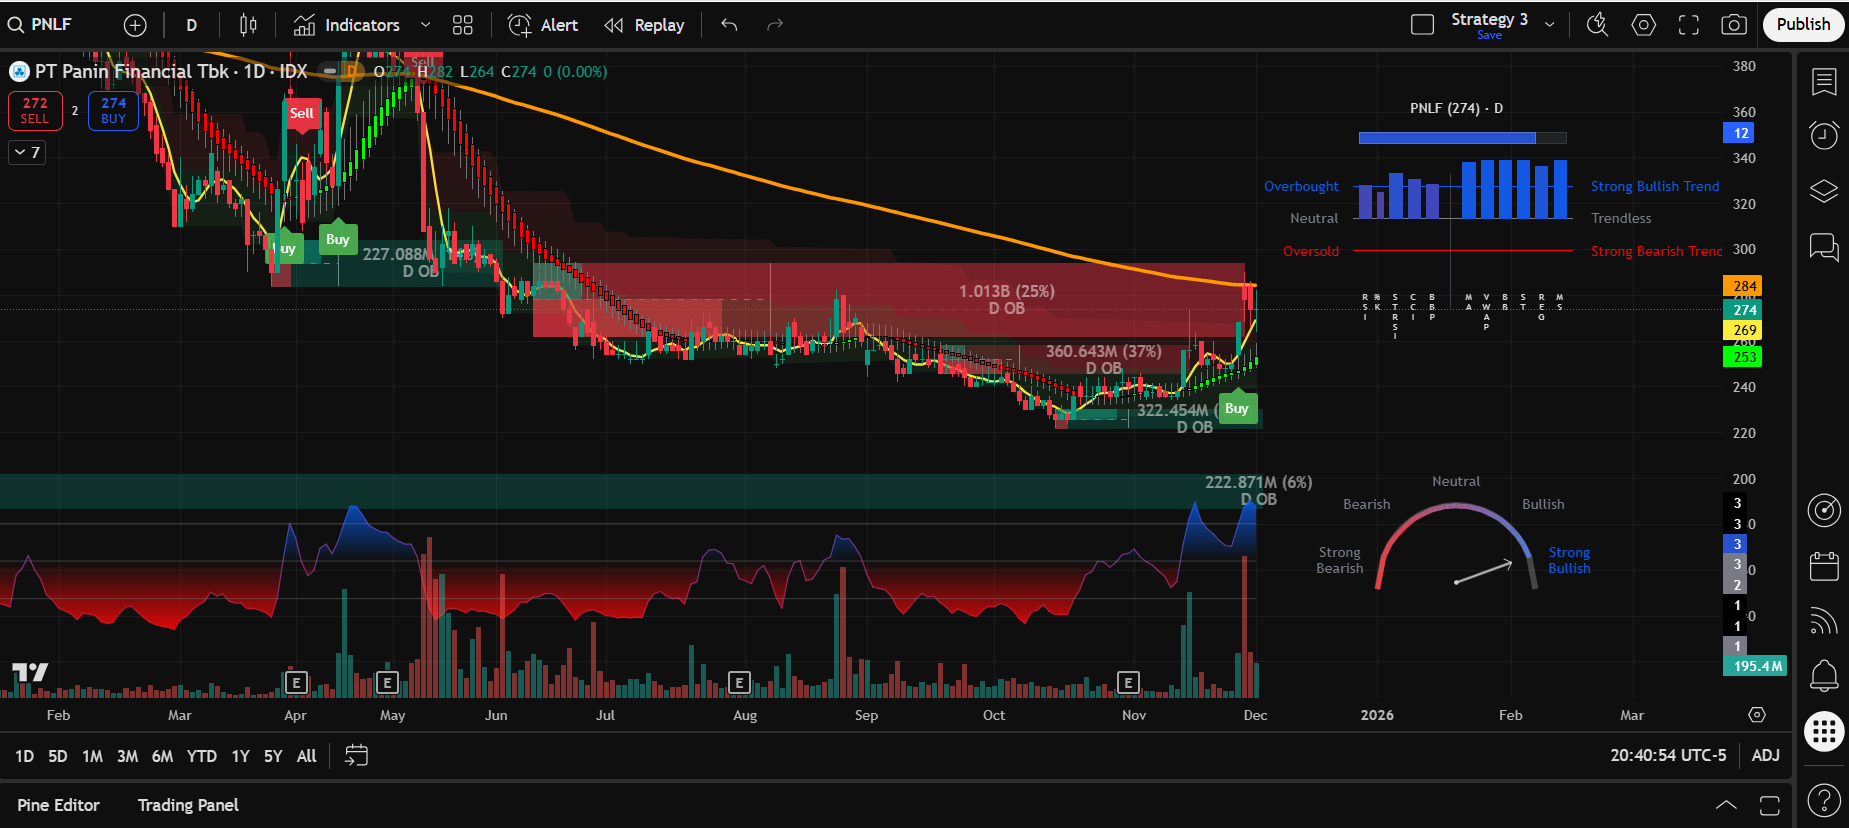Viewport: 1849px width, 828px height.
Task: Open the Pine Editor tab
Action: click(58, 805)
